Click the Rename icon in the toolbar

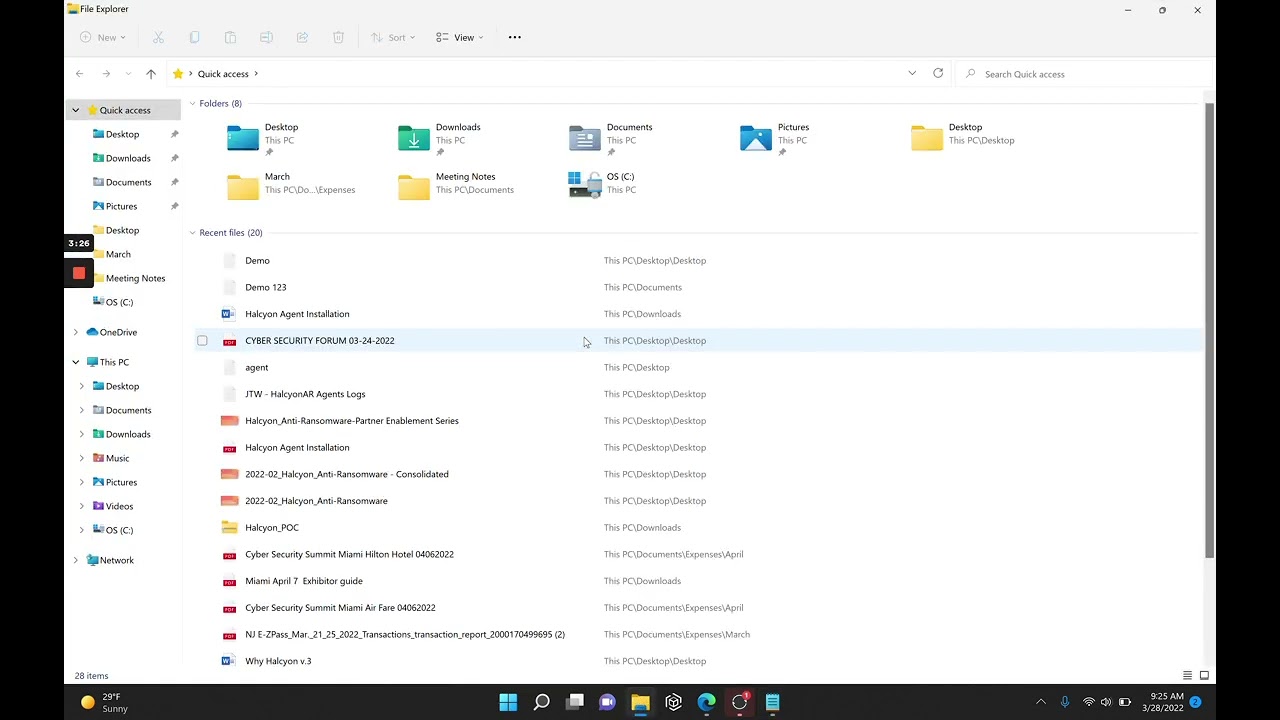click(266, 37)
